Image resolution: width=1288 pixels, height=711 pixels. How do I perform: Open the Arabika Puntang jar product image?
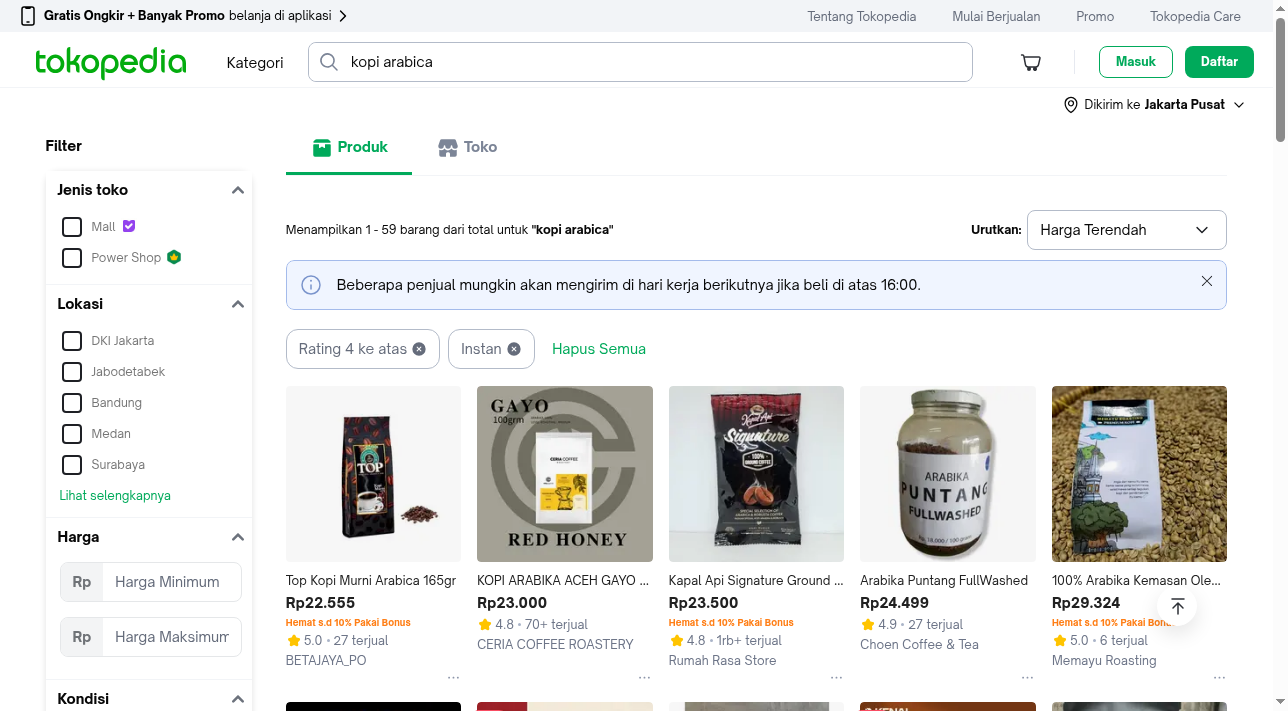pos(948,474)
